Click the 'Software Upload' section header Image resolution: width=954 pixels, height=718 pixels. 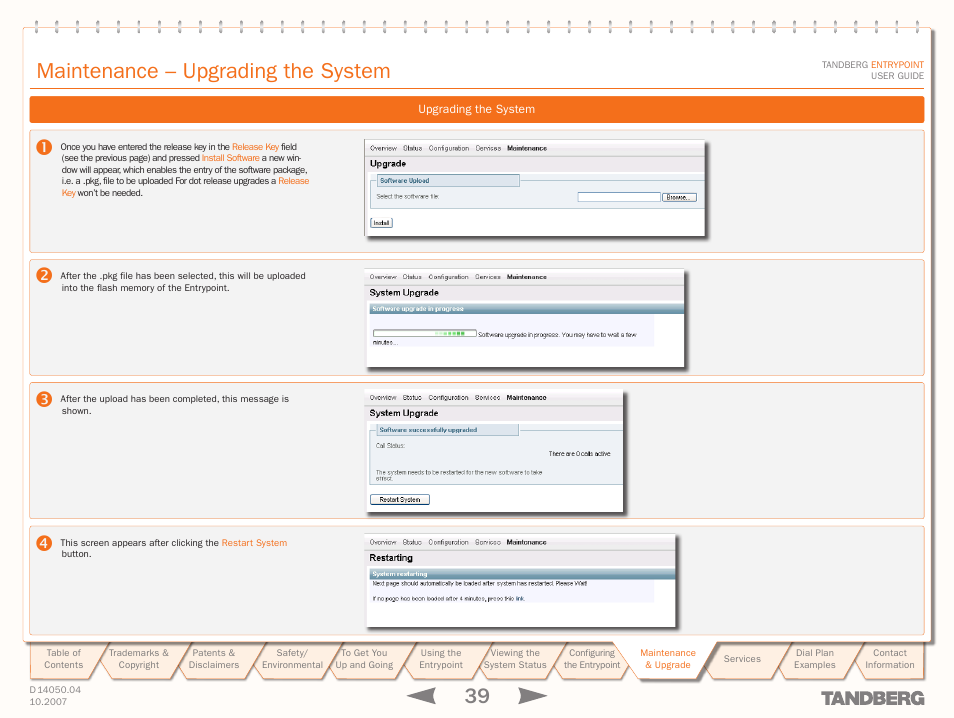(x=448, y=181)
